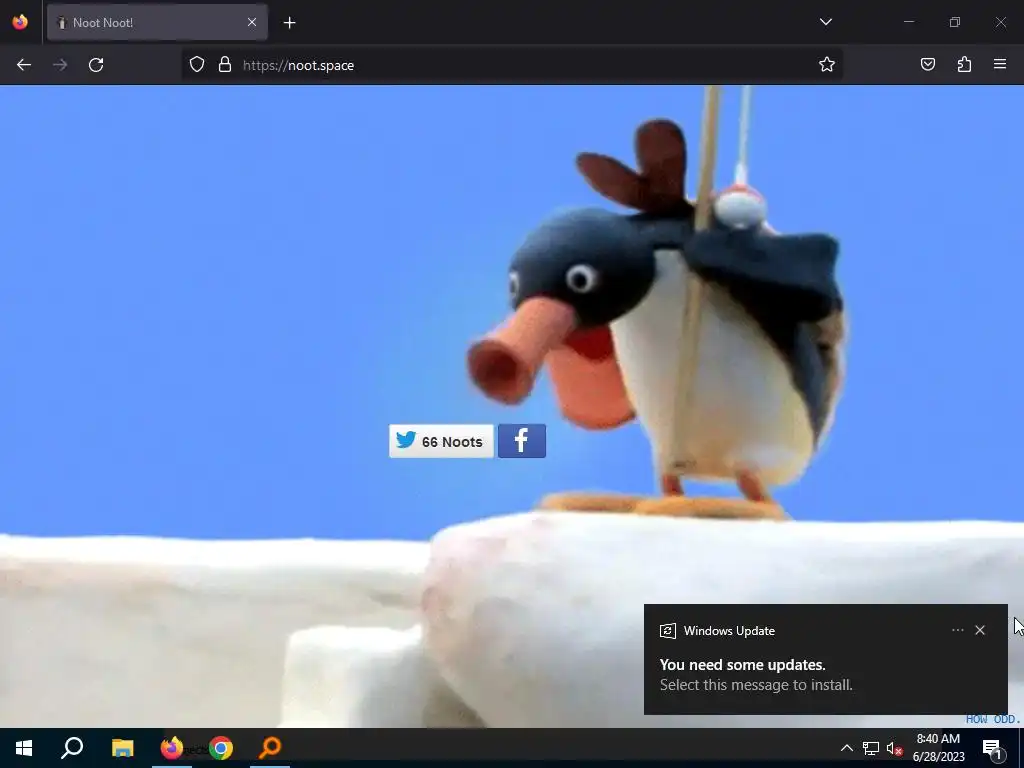
Task: Open Firefox application hamburger menu
Action: 1000,65
